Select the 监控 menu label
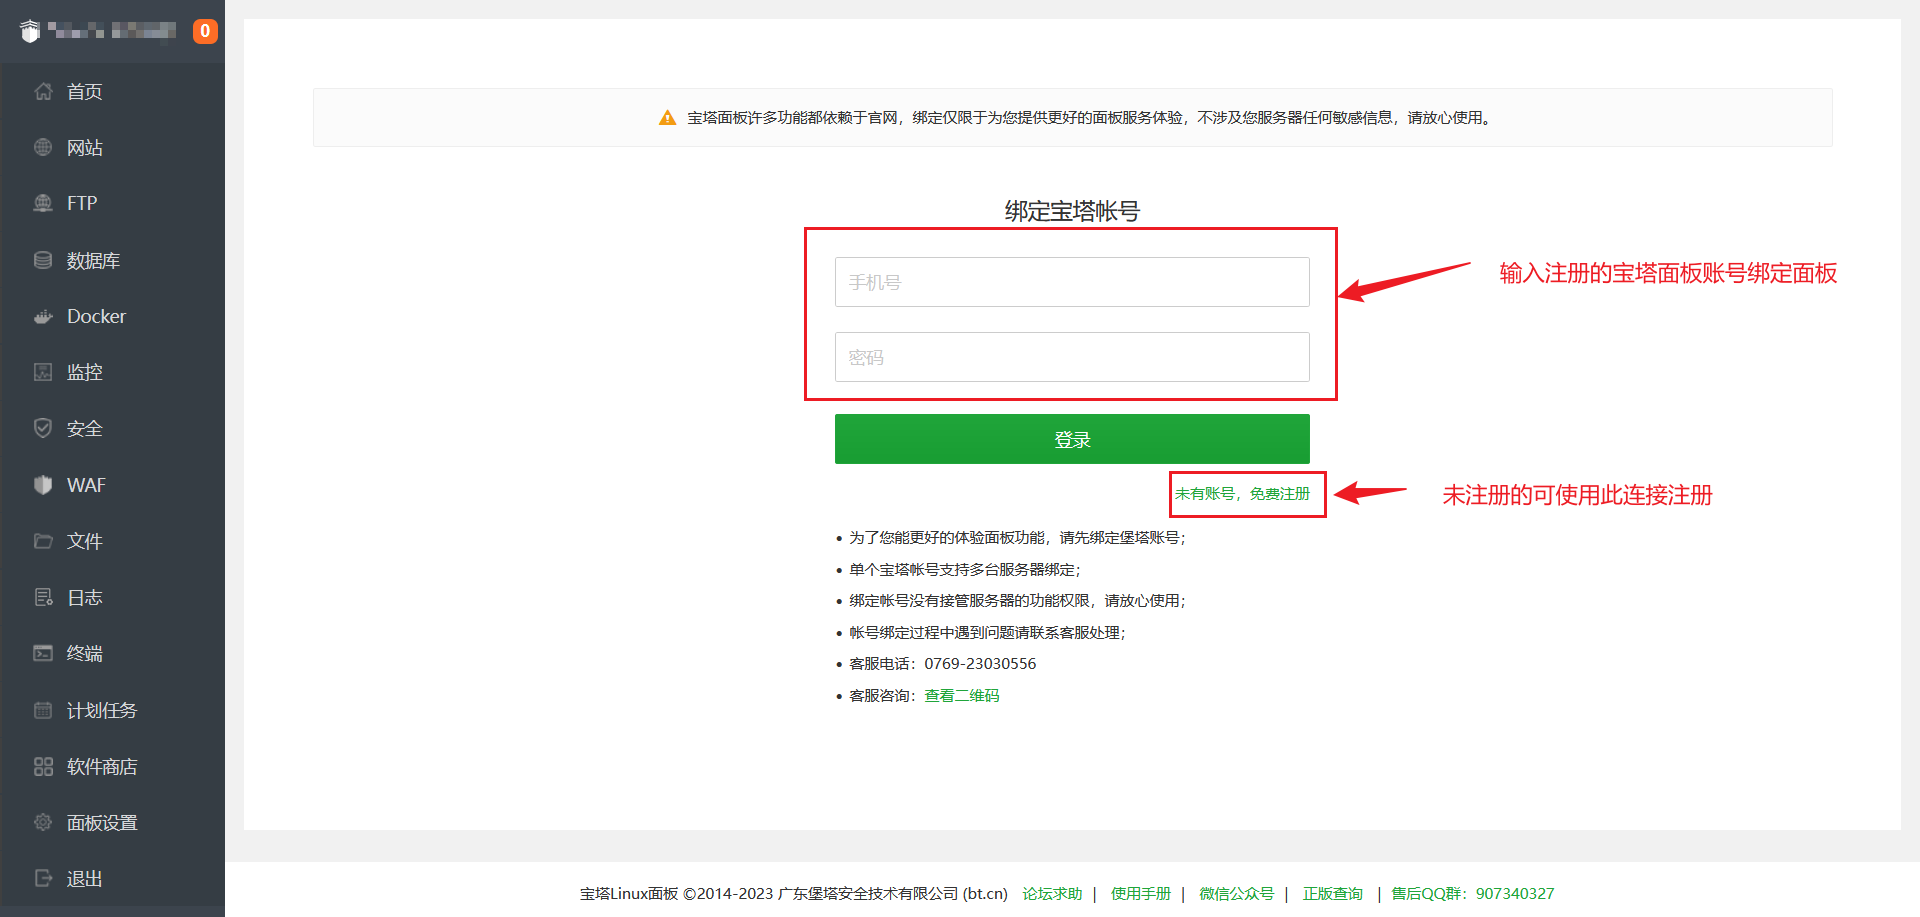The height and width of the screenshot is (917, 1920). point(85,372)
